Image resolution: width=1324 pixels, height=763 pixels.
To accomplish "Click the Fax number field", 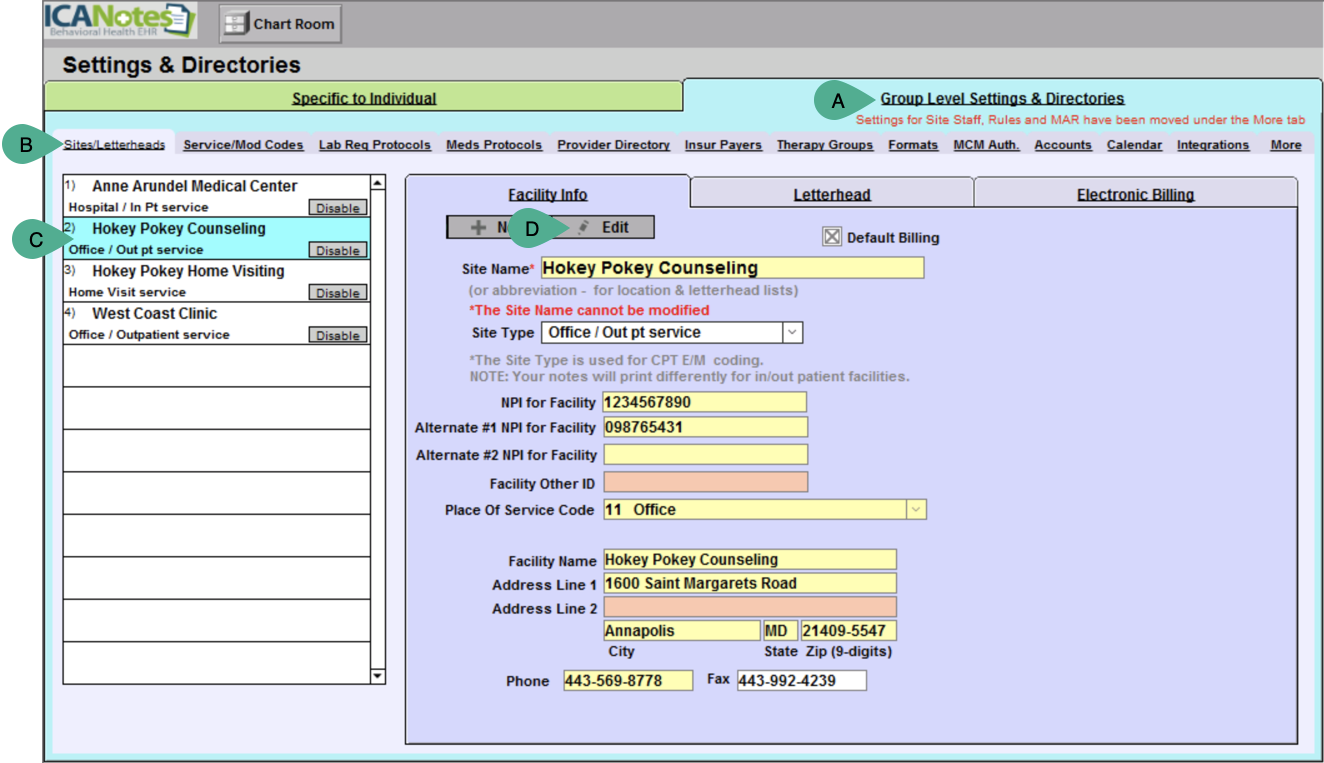I will [801, 681].
